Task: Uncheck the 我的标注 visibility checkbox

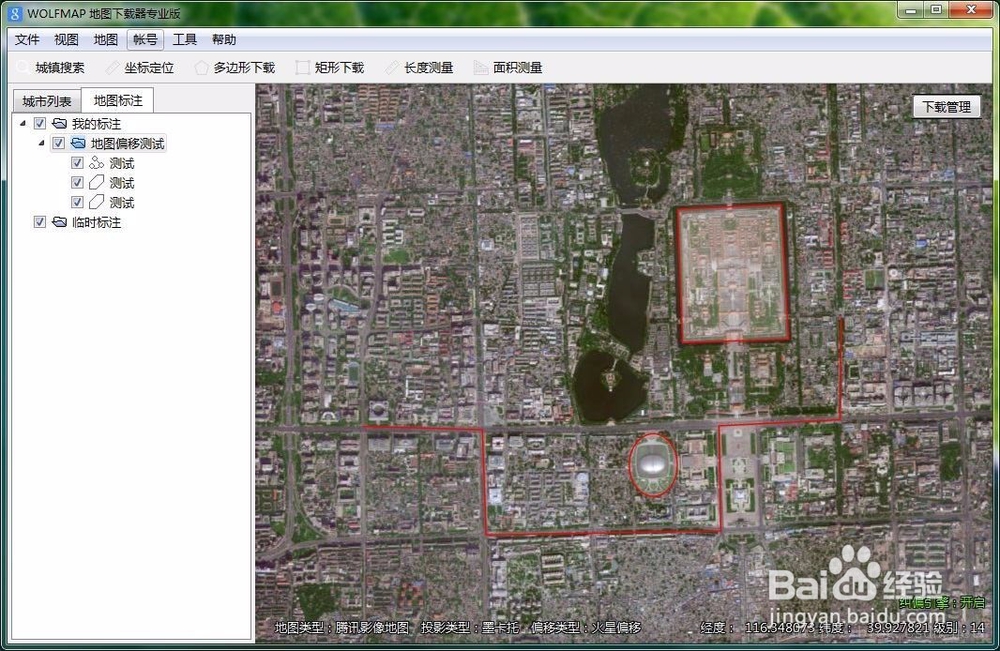Action: (x=39, y=123)
